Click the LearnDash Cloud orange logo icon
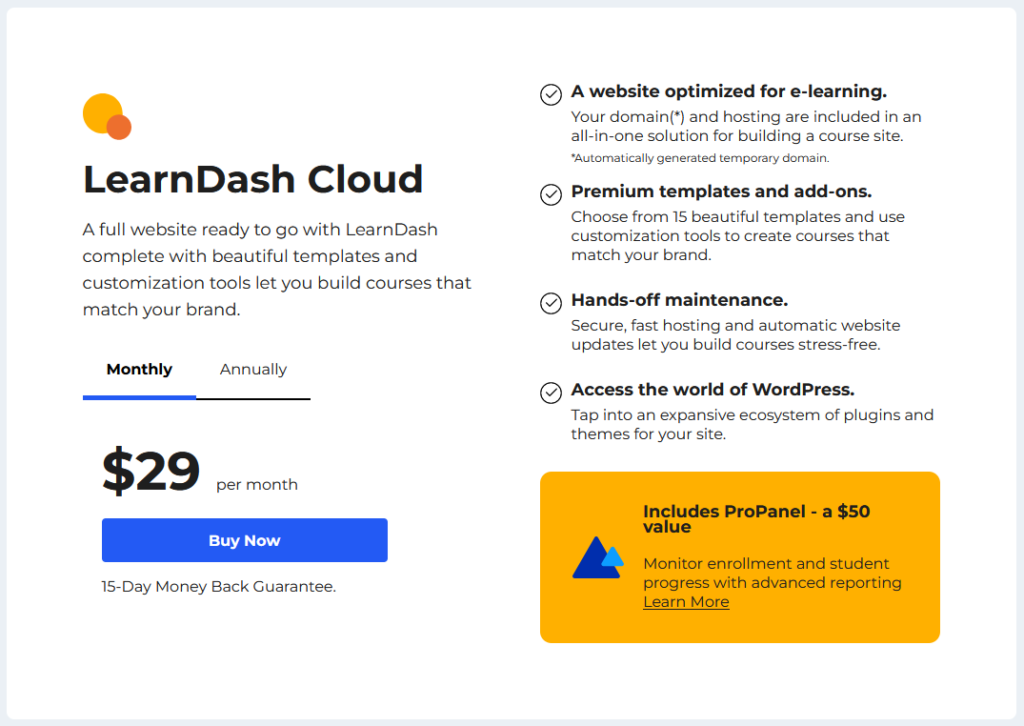1024x726 pixels. (x=107, y=116)
